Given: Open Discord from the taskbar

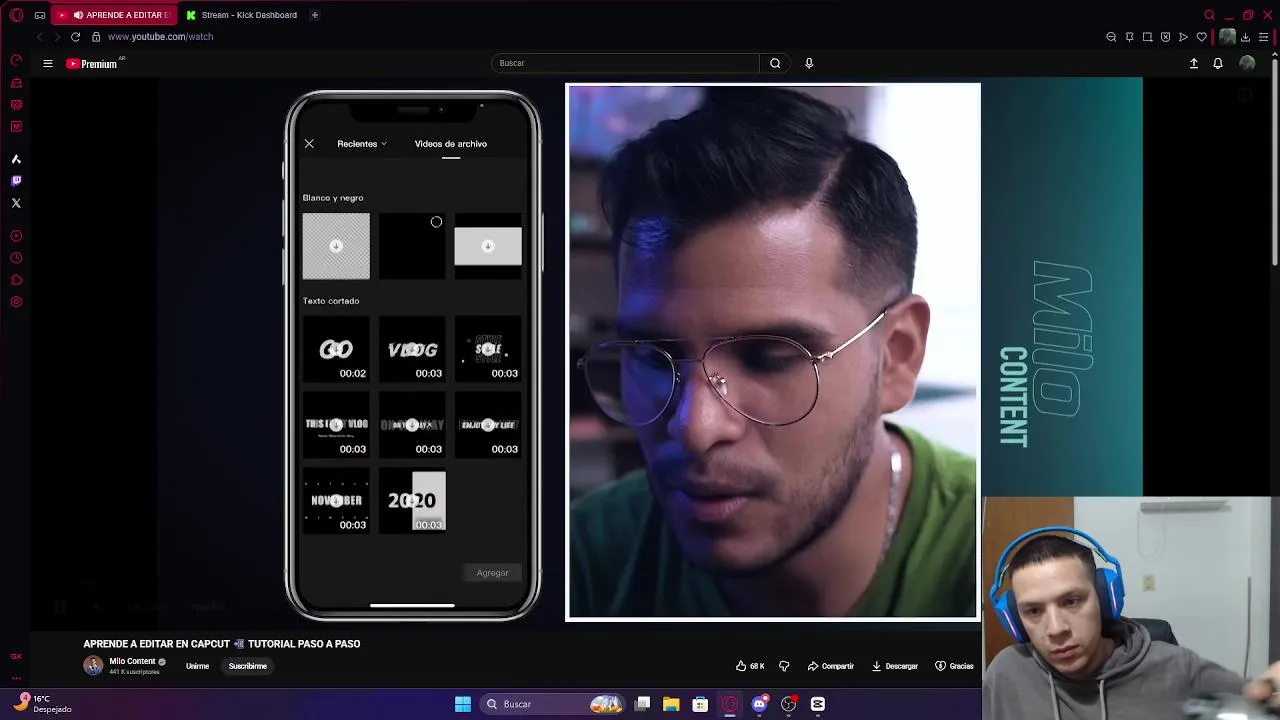Looking at the screenshot, I should pyautogui.click(x=759, y=704).
